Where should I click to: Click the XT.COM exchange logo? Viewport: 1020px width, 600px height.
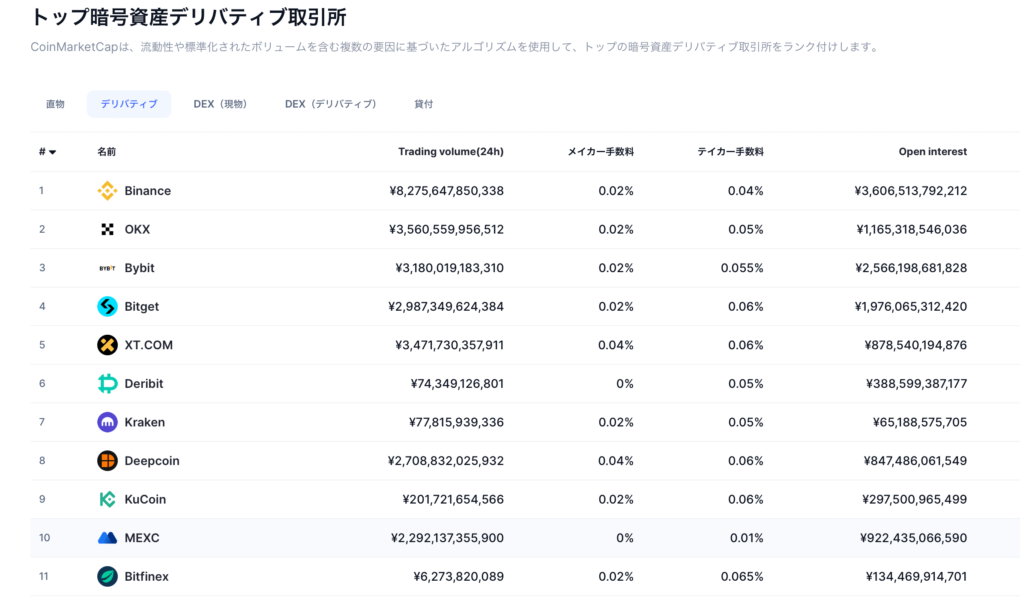(x=108, y=344)
